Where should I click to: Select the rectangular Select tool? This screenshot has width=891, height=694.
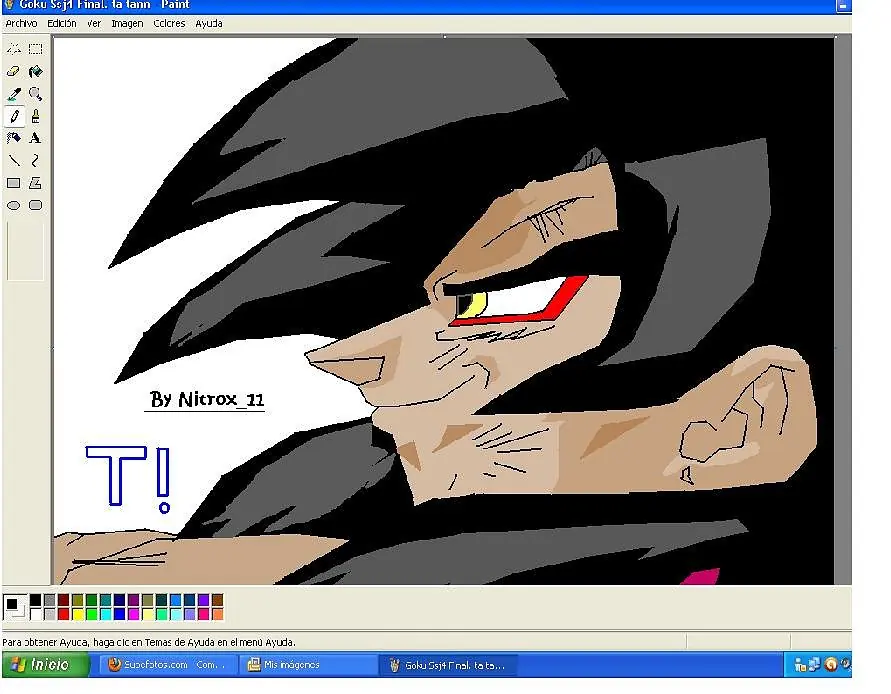pyautogui.click(x=35, y=49)
